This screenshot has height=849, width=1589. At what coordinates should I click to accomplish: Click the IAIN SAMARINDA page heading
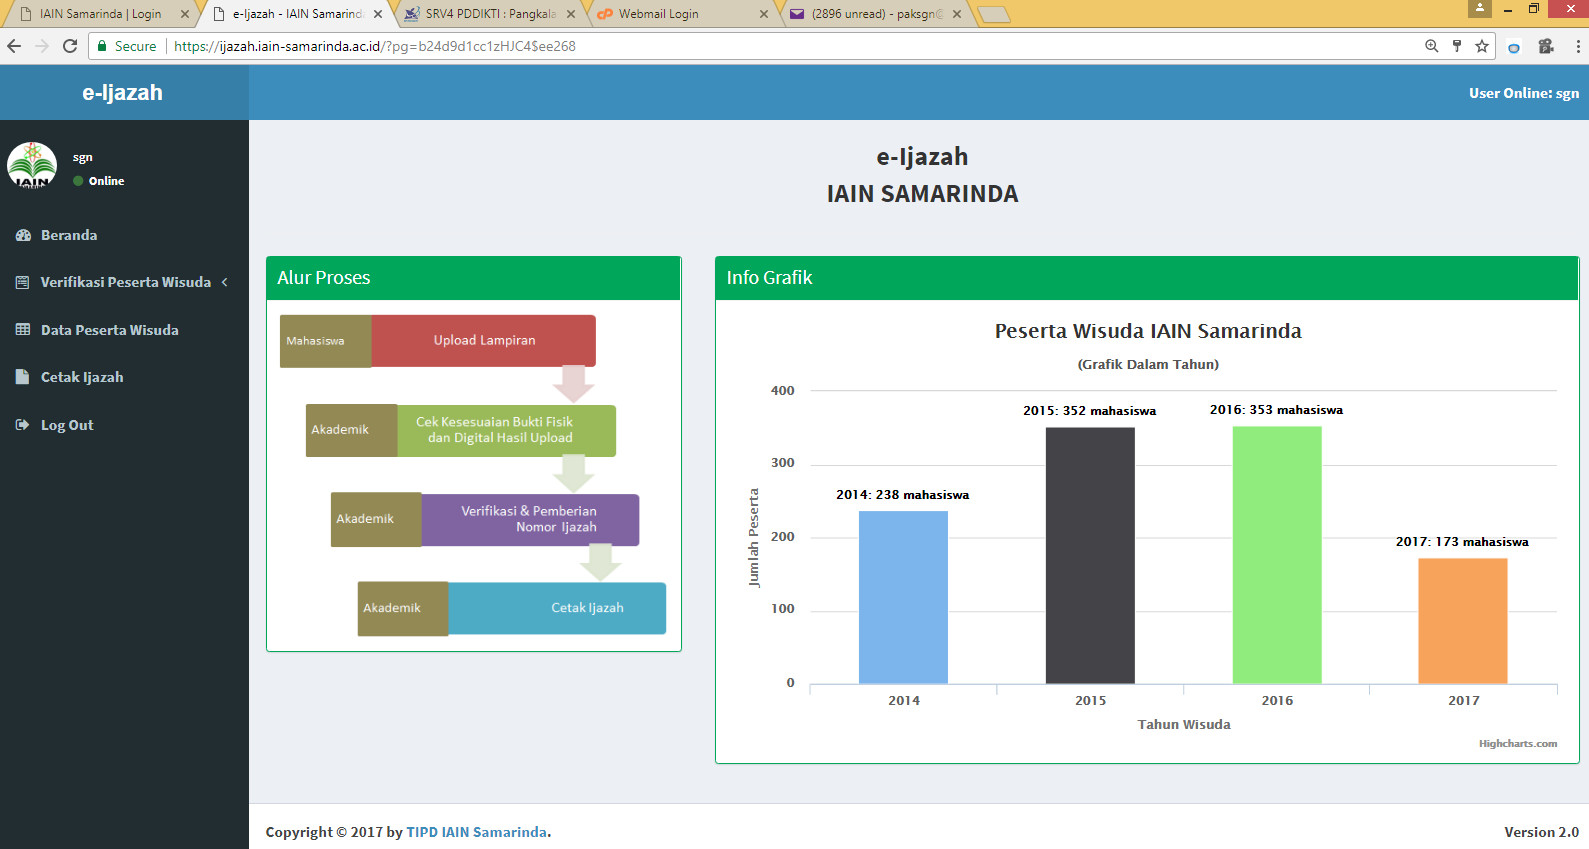coord(922,194)
